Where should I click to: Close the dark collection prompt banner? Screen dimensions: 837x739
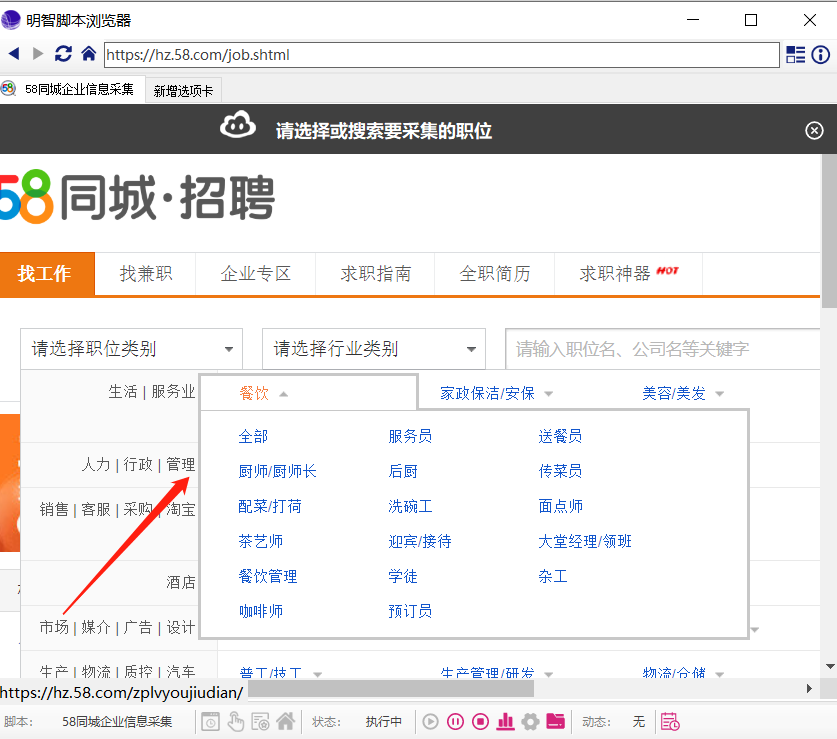coord(814,130)
